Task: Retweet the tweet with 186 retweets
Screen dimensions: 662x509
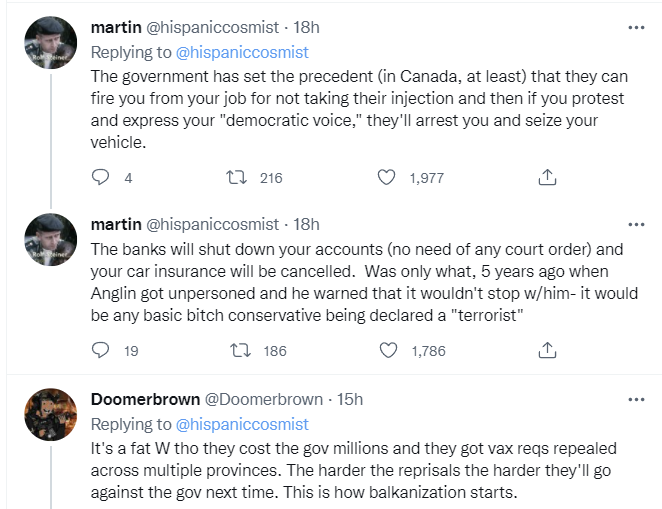Action: (x=238, y=350)
